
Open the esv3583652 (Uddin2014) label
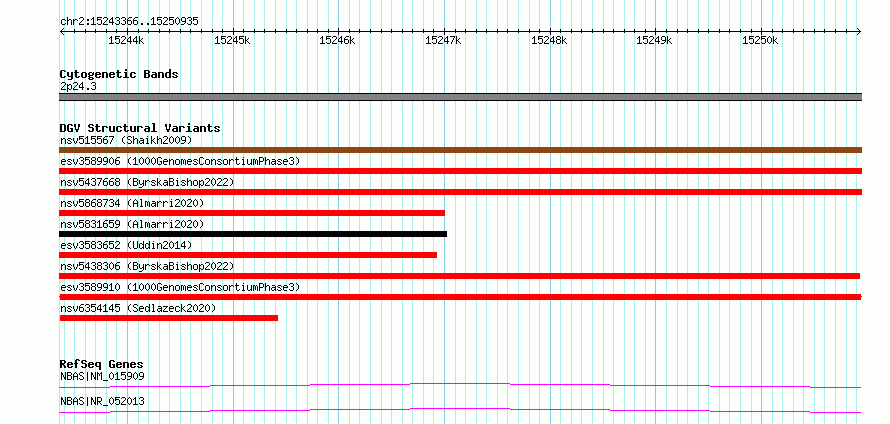[126, 245]
